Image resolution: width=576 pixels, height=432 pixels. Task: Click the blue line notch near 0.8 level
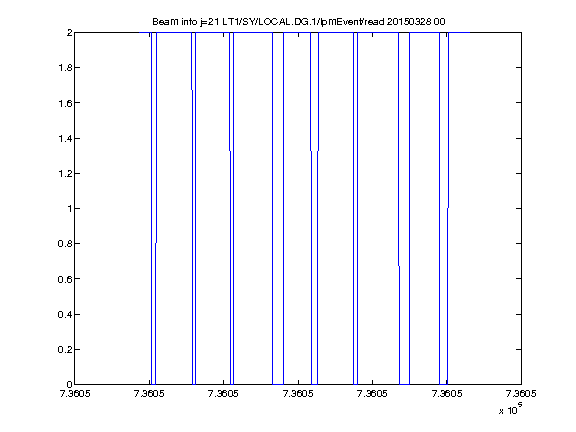(156, 243)
